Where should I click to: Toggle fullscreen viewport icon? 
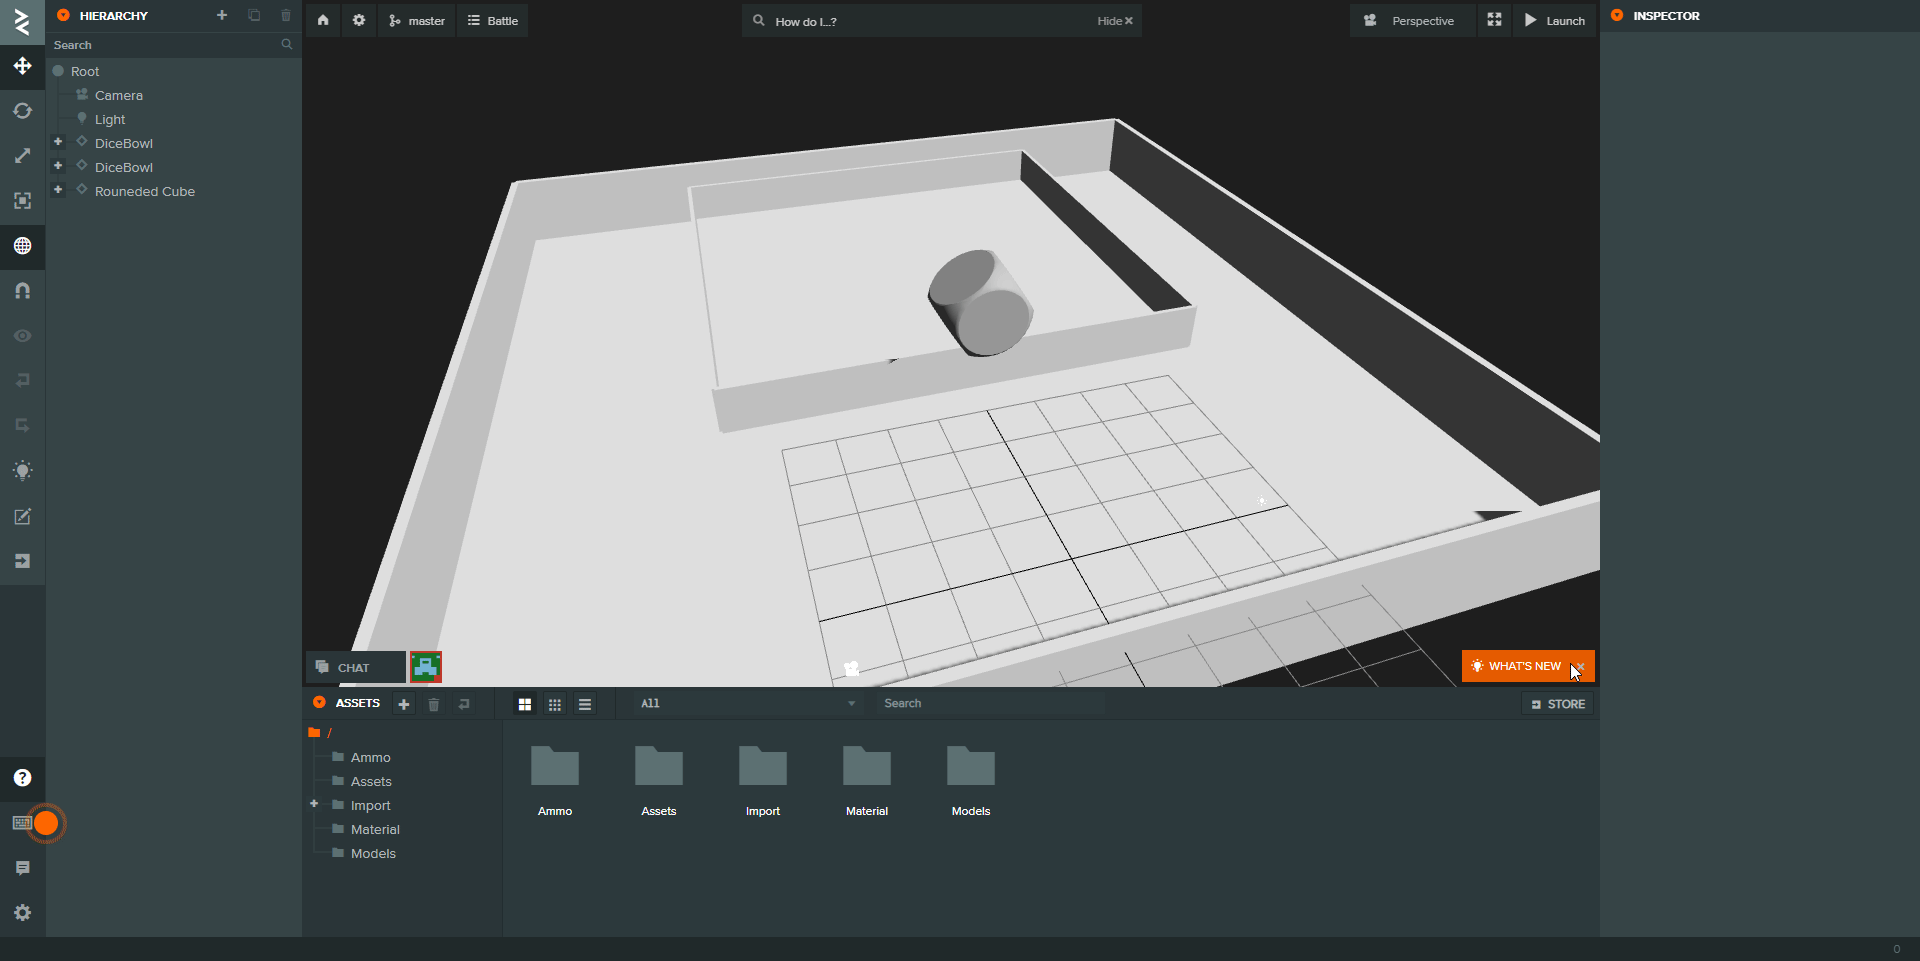[1494, 20]
